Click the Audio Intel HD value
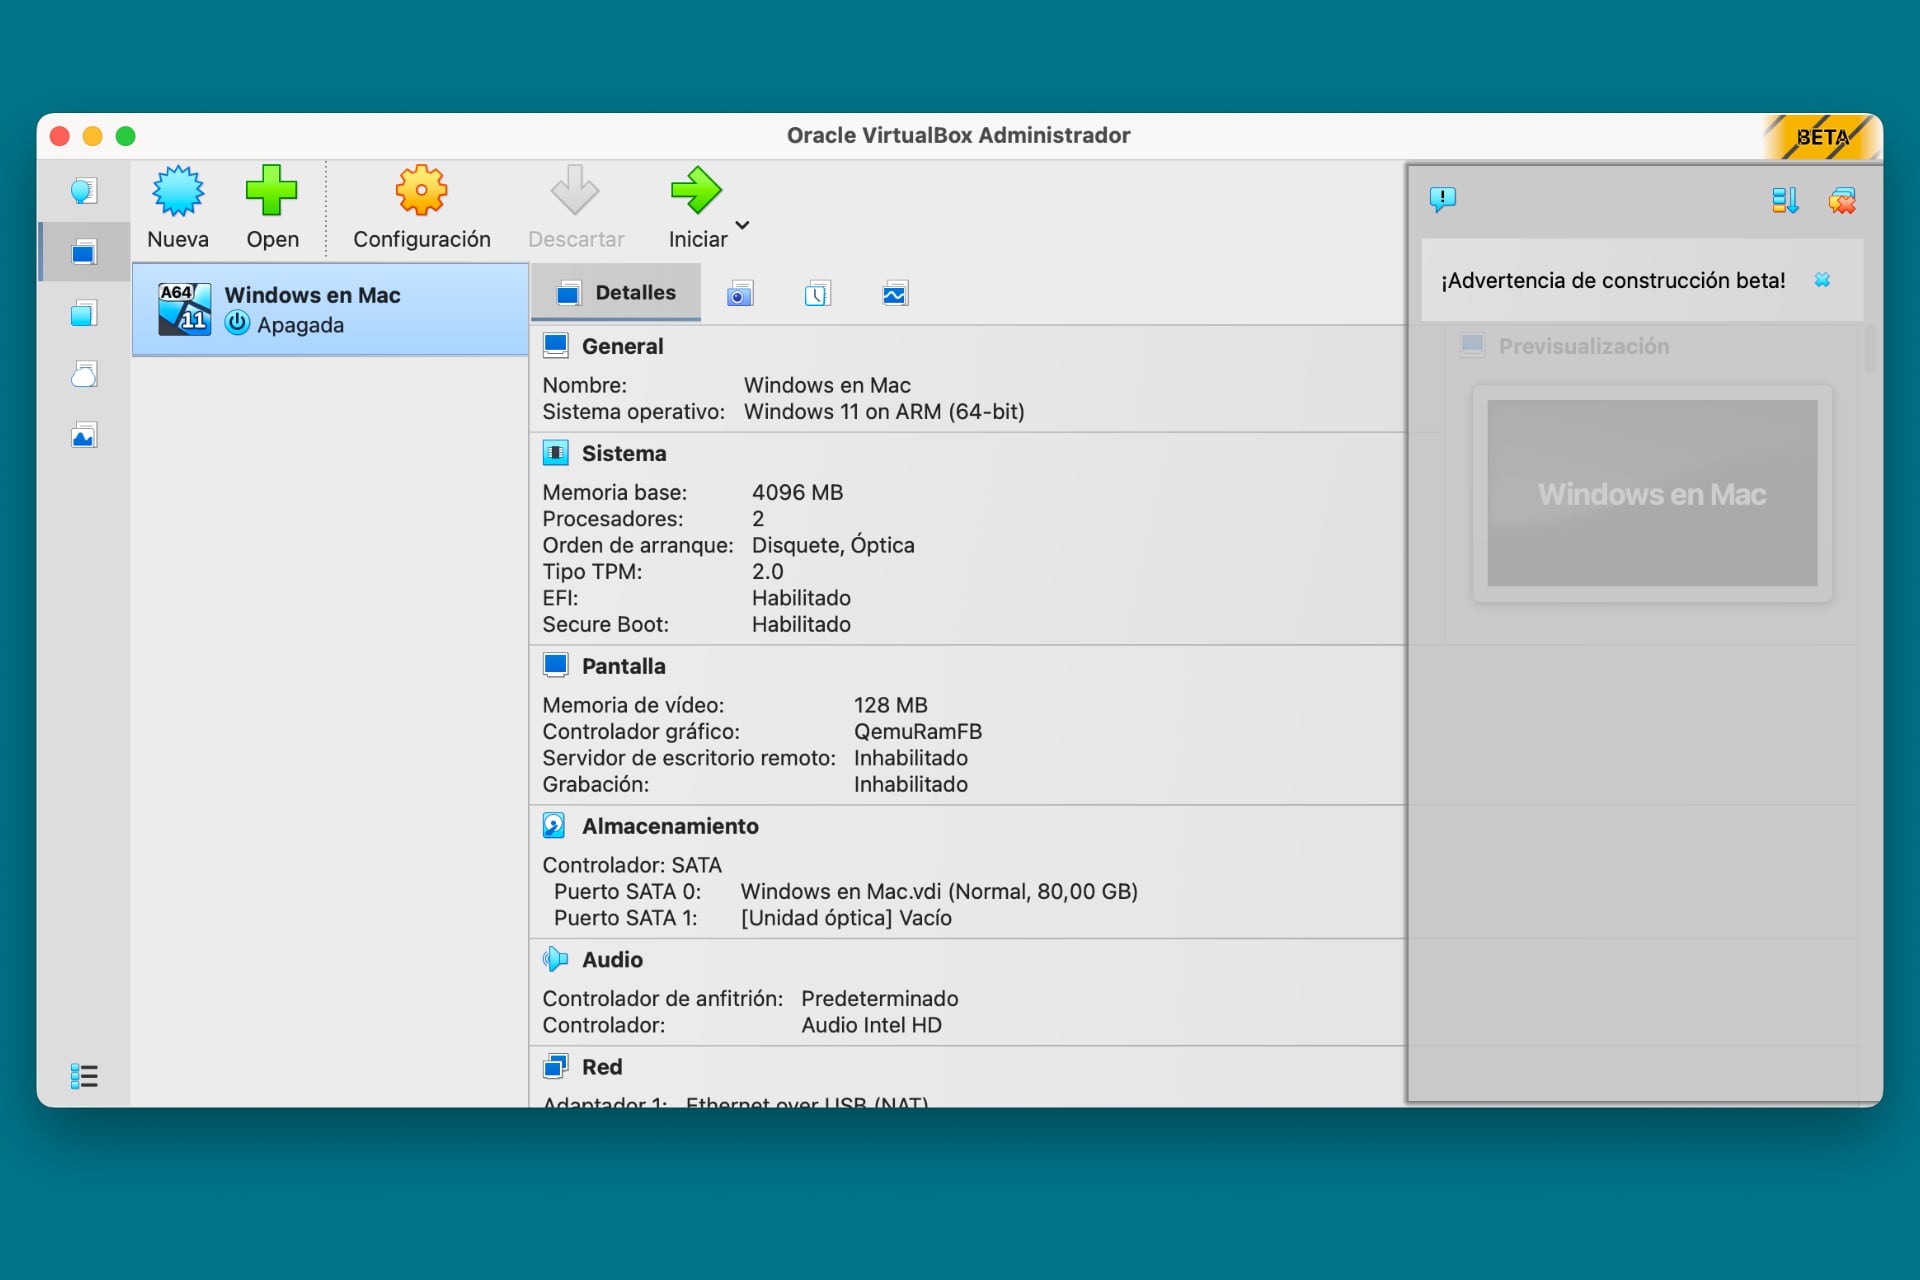The image size is (1920, 1280). (871, 1025)
